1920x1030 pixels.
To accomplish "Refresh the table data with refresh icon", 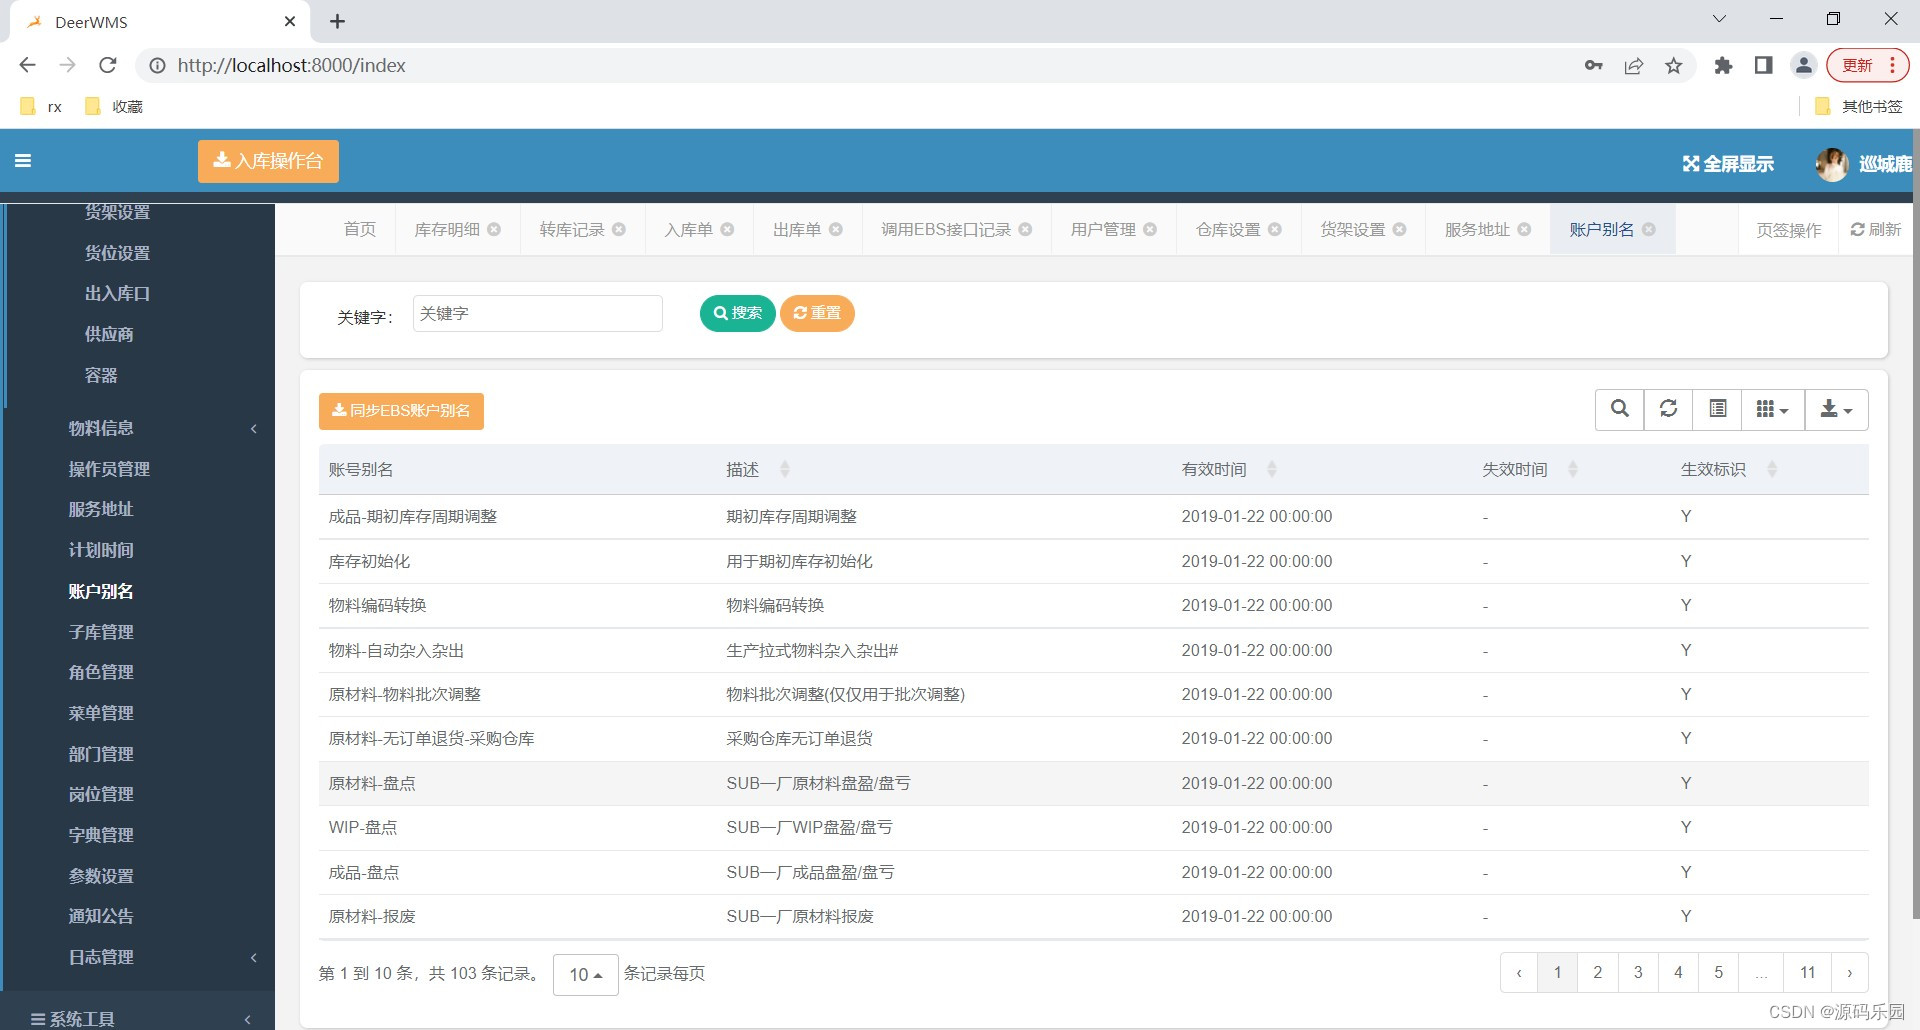I will tap(1667, 409).
